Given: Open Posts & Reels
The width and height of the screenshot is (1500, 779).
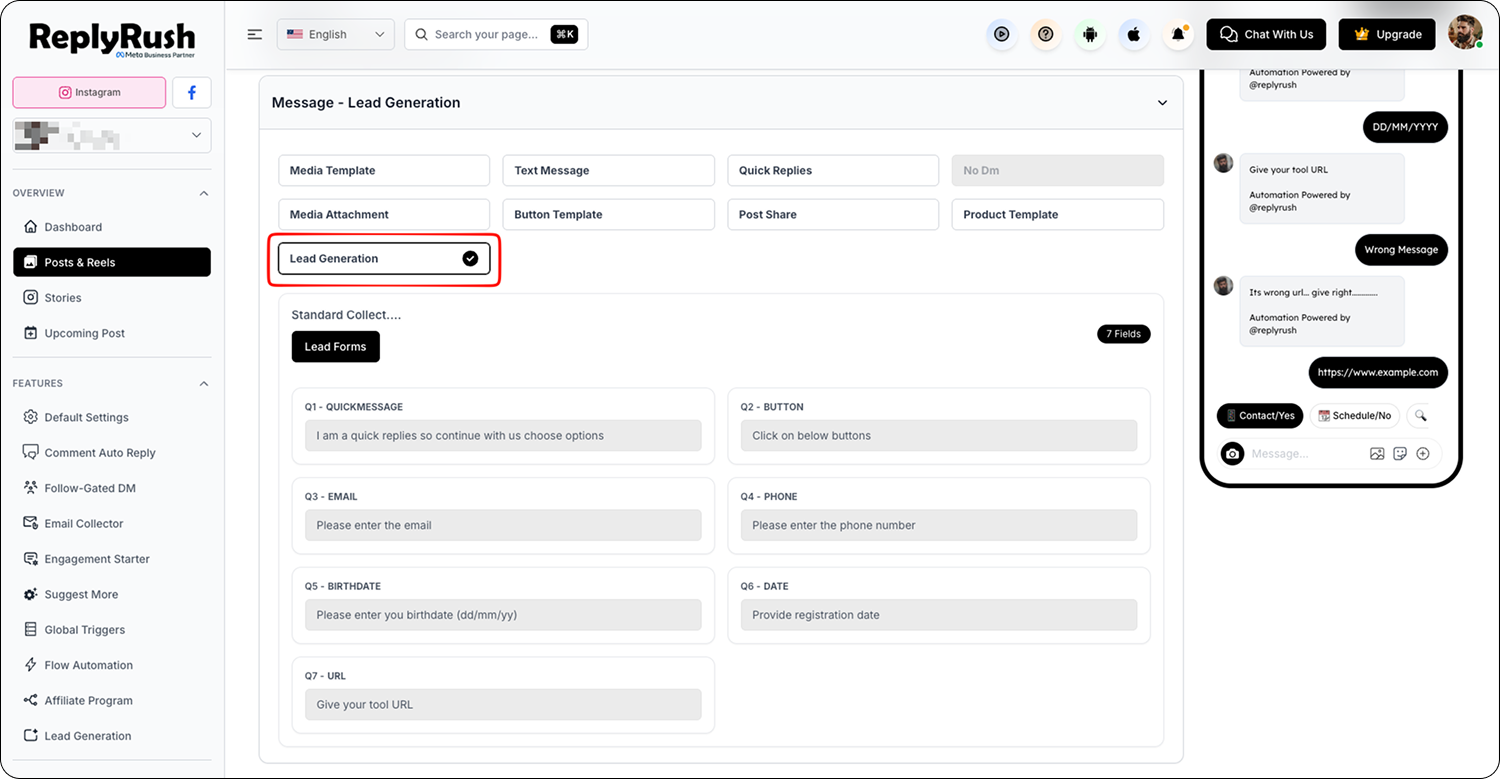Looking at the screenshot, I should (112, 262).
